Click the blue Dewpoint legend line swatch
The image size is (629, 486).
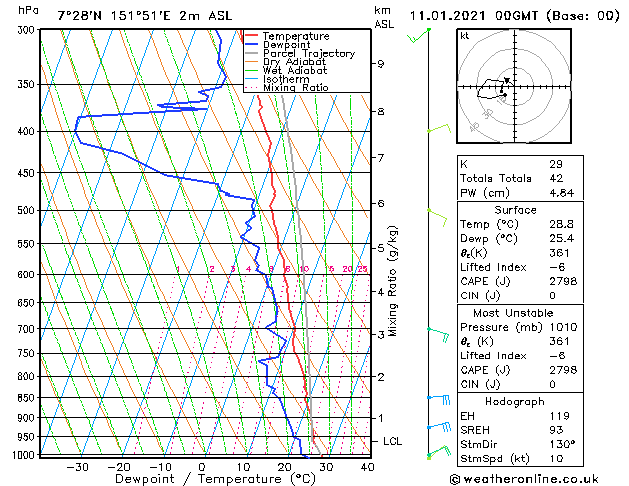click(252, 45)
